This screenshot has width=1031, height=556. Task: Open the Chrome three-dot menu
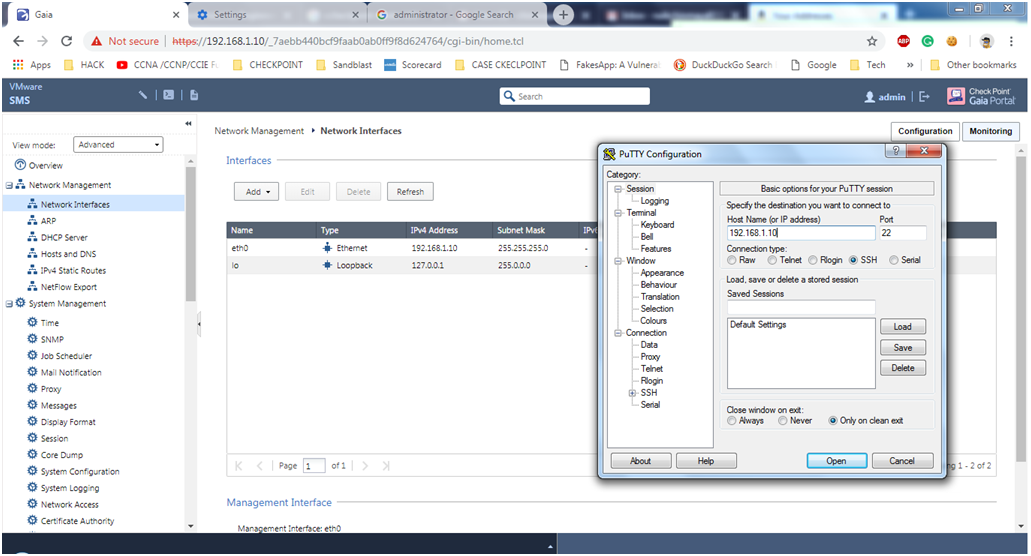1011,41
